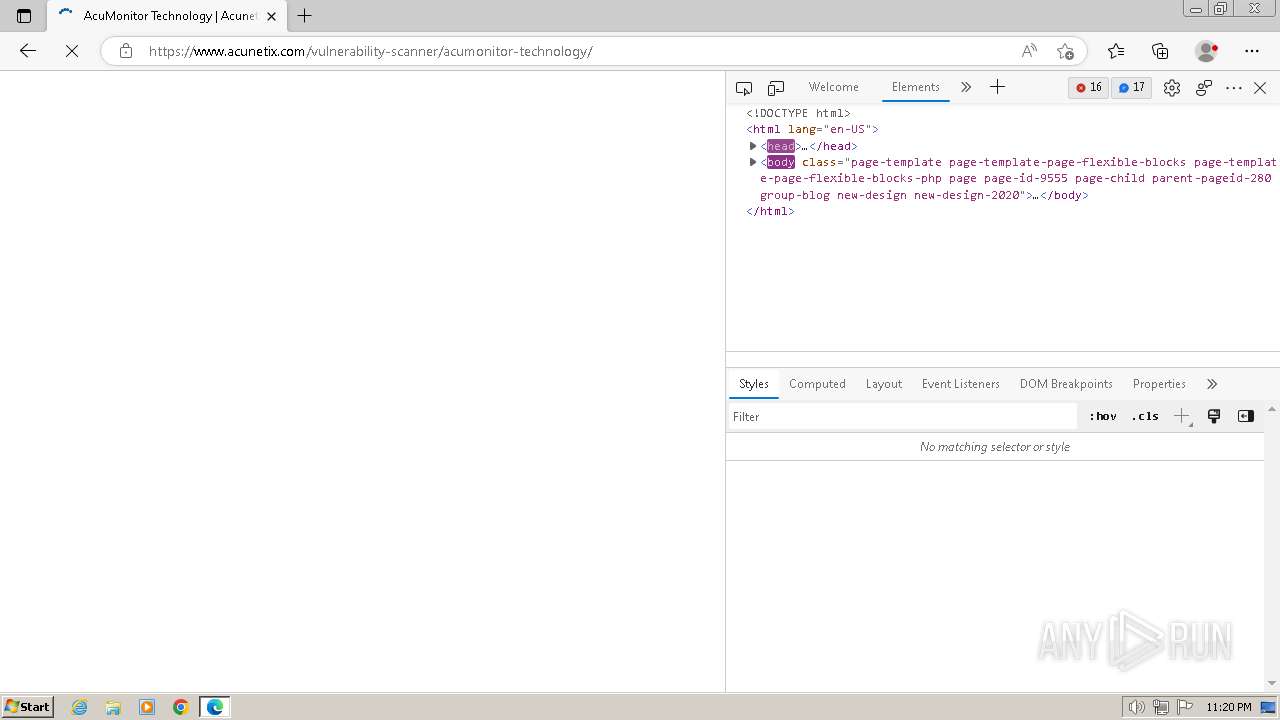Viewport: 1280px width, 720px height.
Task: Close the AcuMonitor Technology tab
Action: tap(271, 16)
